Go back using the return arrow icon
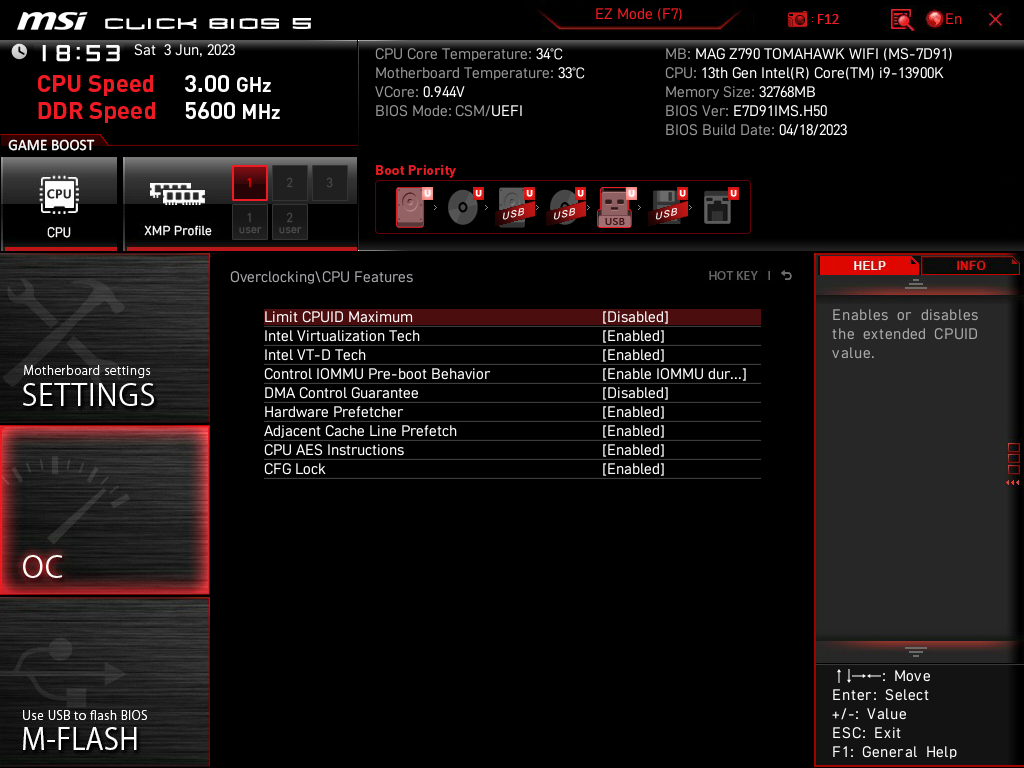This screenshot has width=1024, height=768. tap(786, 276)
